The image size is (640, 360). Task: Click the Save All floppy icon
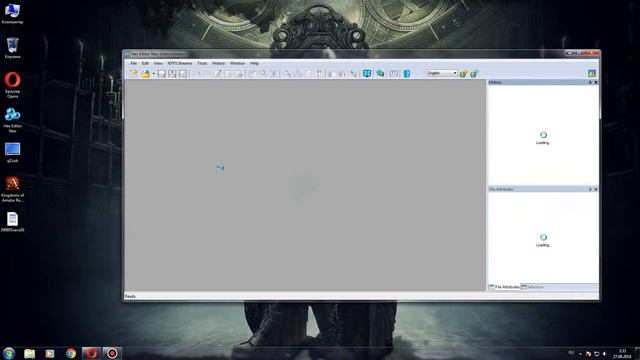(x=183, y=73)
